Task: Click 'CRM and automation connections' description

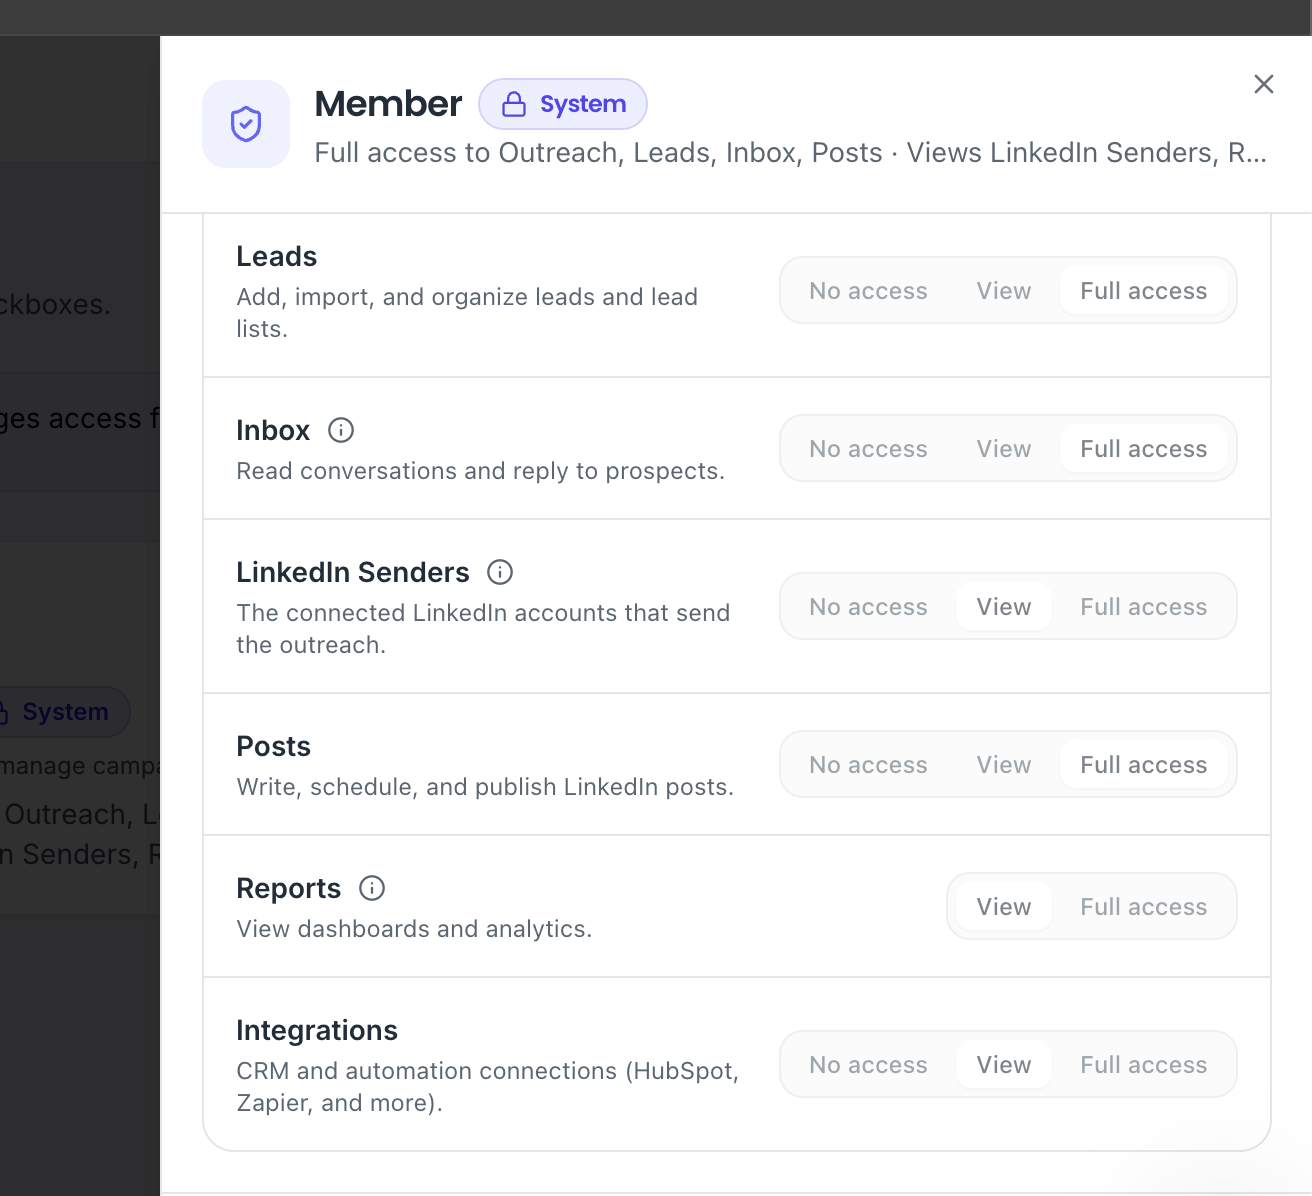Action: [x=488, y=1087]
